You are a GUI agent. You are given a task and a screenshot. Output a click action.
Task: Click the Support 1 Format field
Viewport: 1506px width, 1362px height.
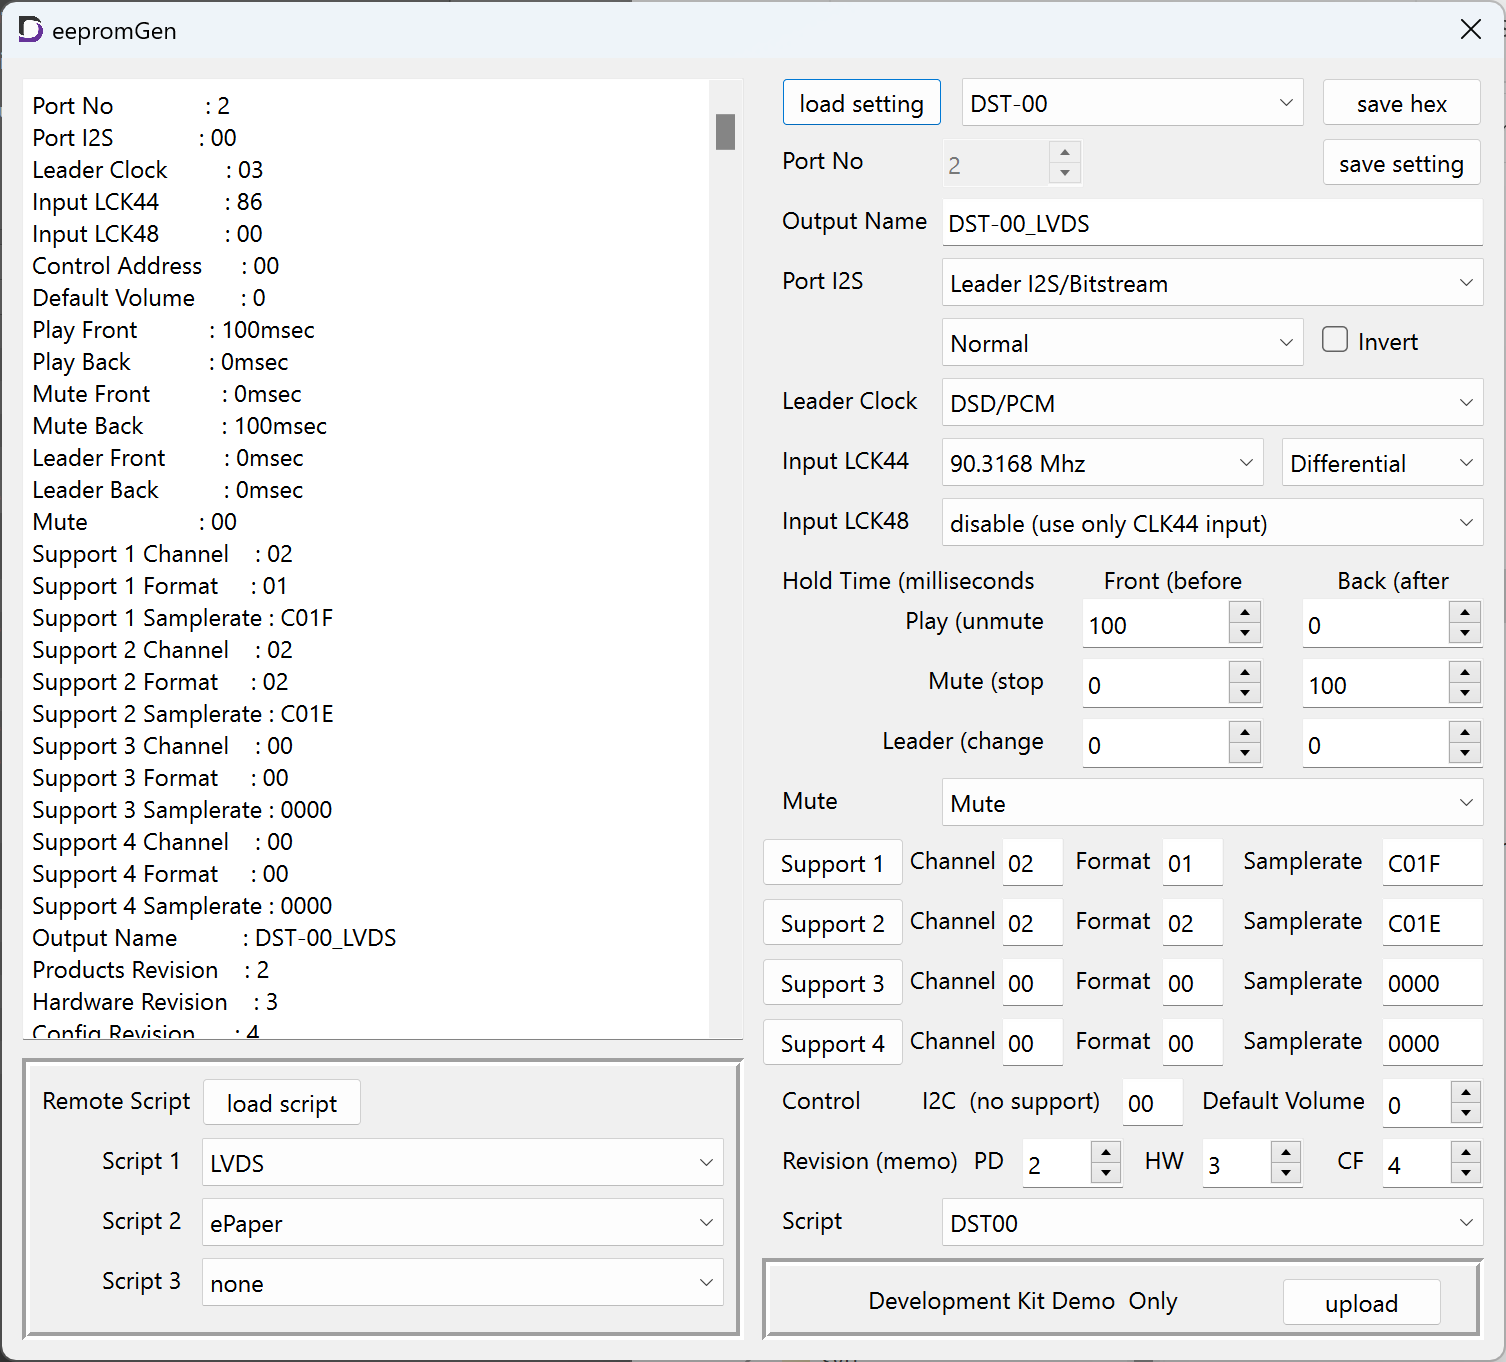coord(1192,863)
